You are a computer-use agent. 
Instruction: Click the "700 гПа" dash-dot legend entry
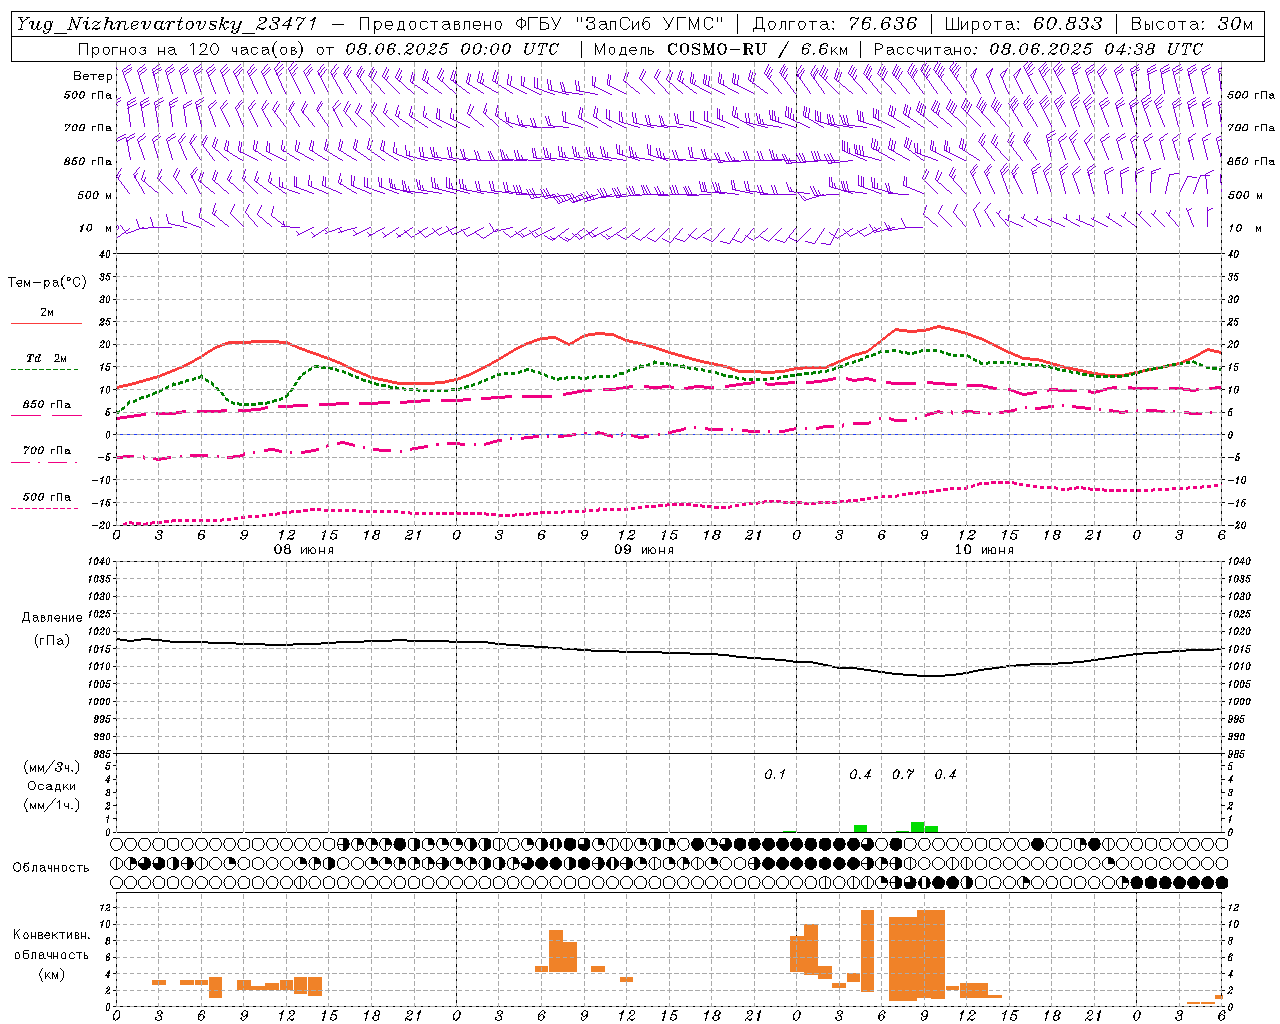tap(47, 451)
